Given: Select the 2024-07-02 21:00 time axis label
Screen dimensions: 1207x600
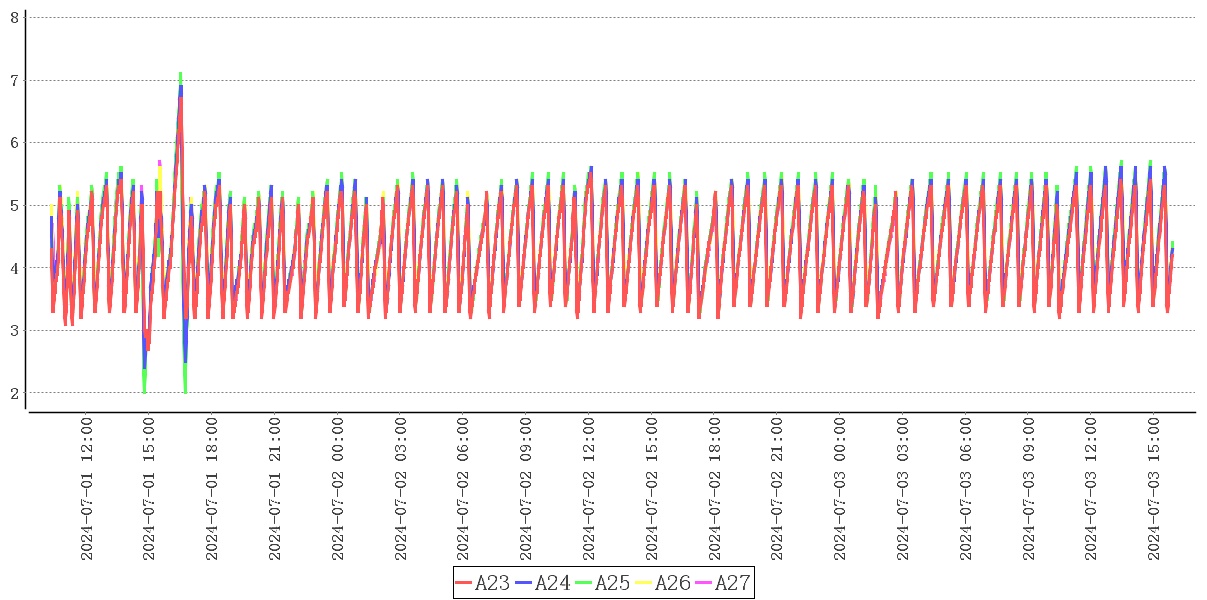Looking at the screenshot, I should pos(778,489).
